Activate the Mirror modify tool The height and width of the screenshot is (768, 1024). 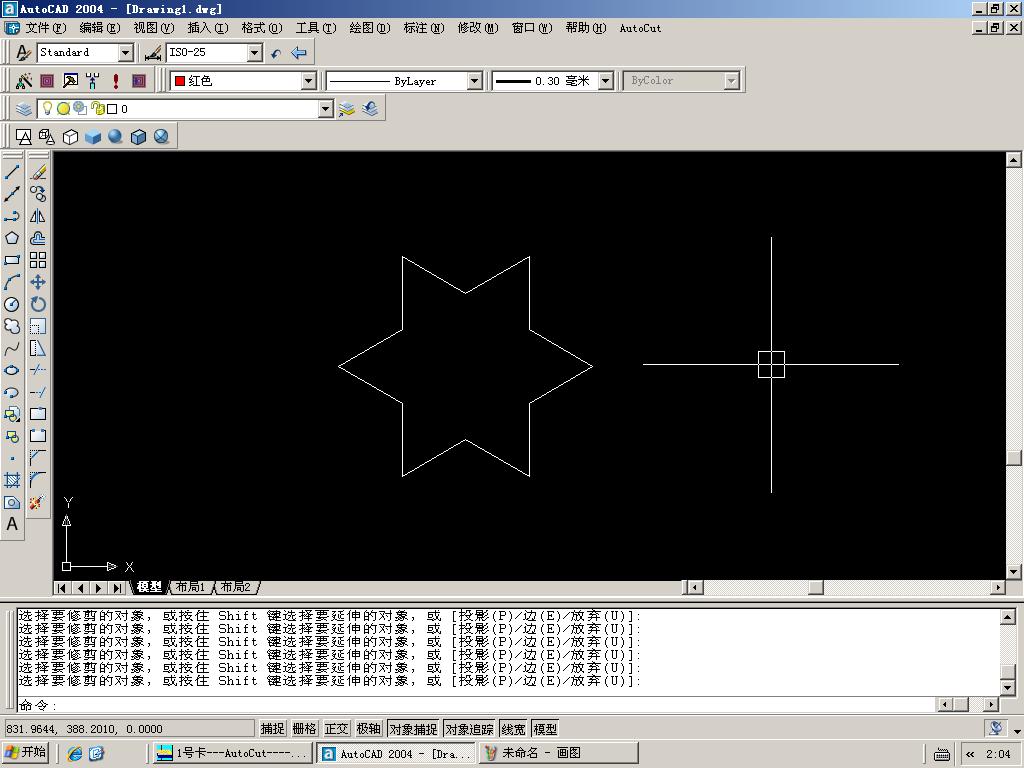point(38,216)
